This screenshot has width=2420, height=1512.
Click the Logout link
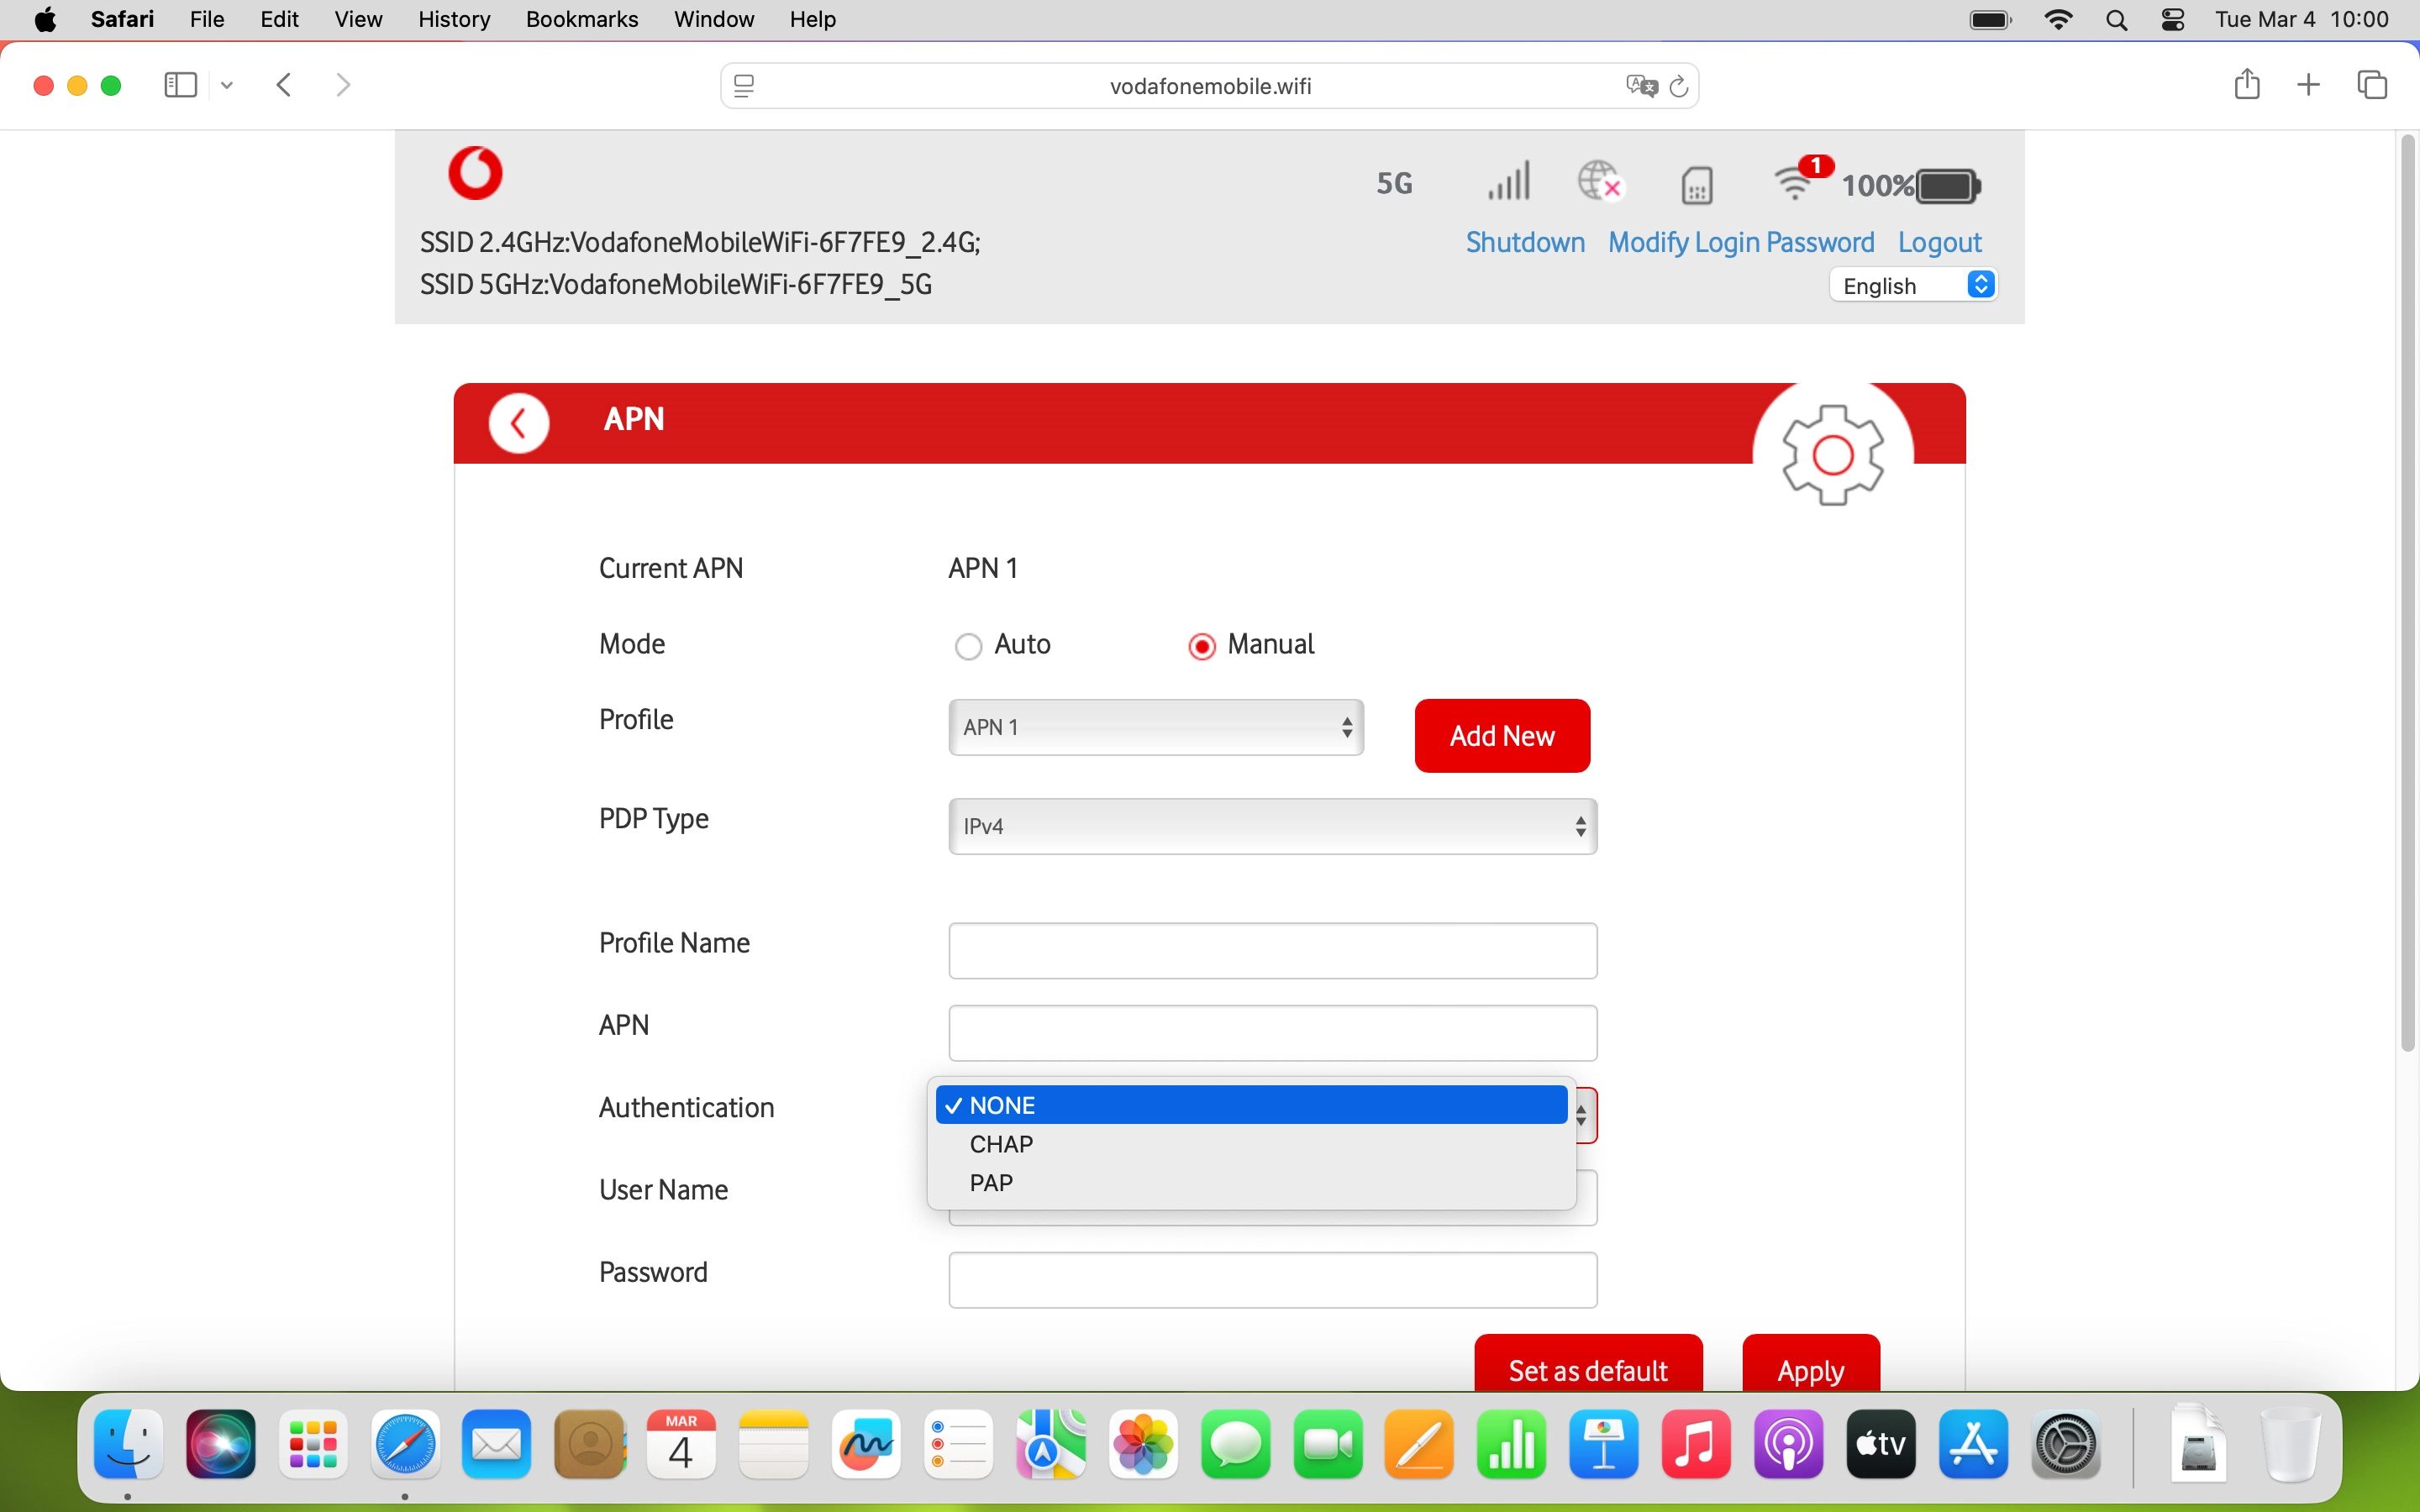[x=1939, y=242]
